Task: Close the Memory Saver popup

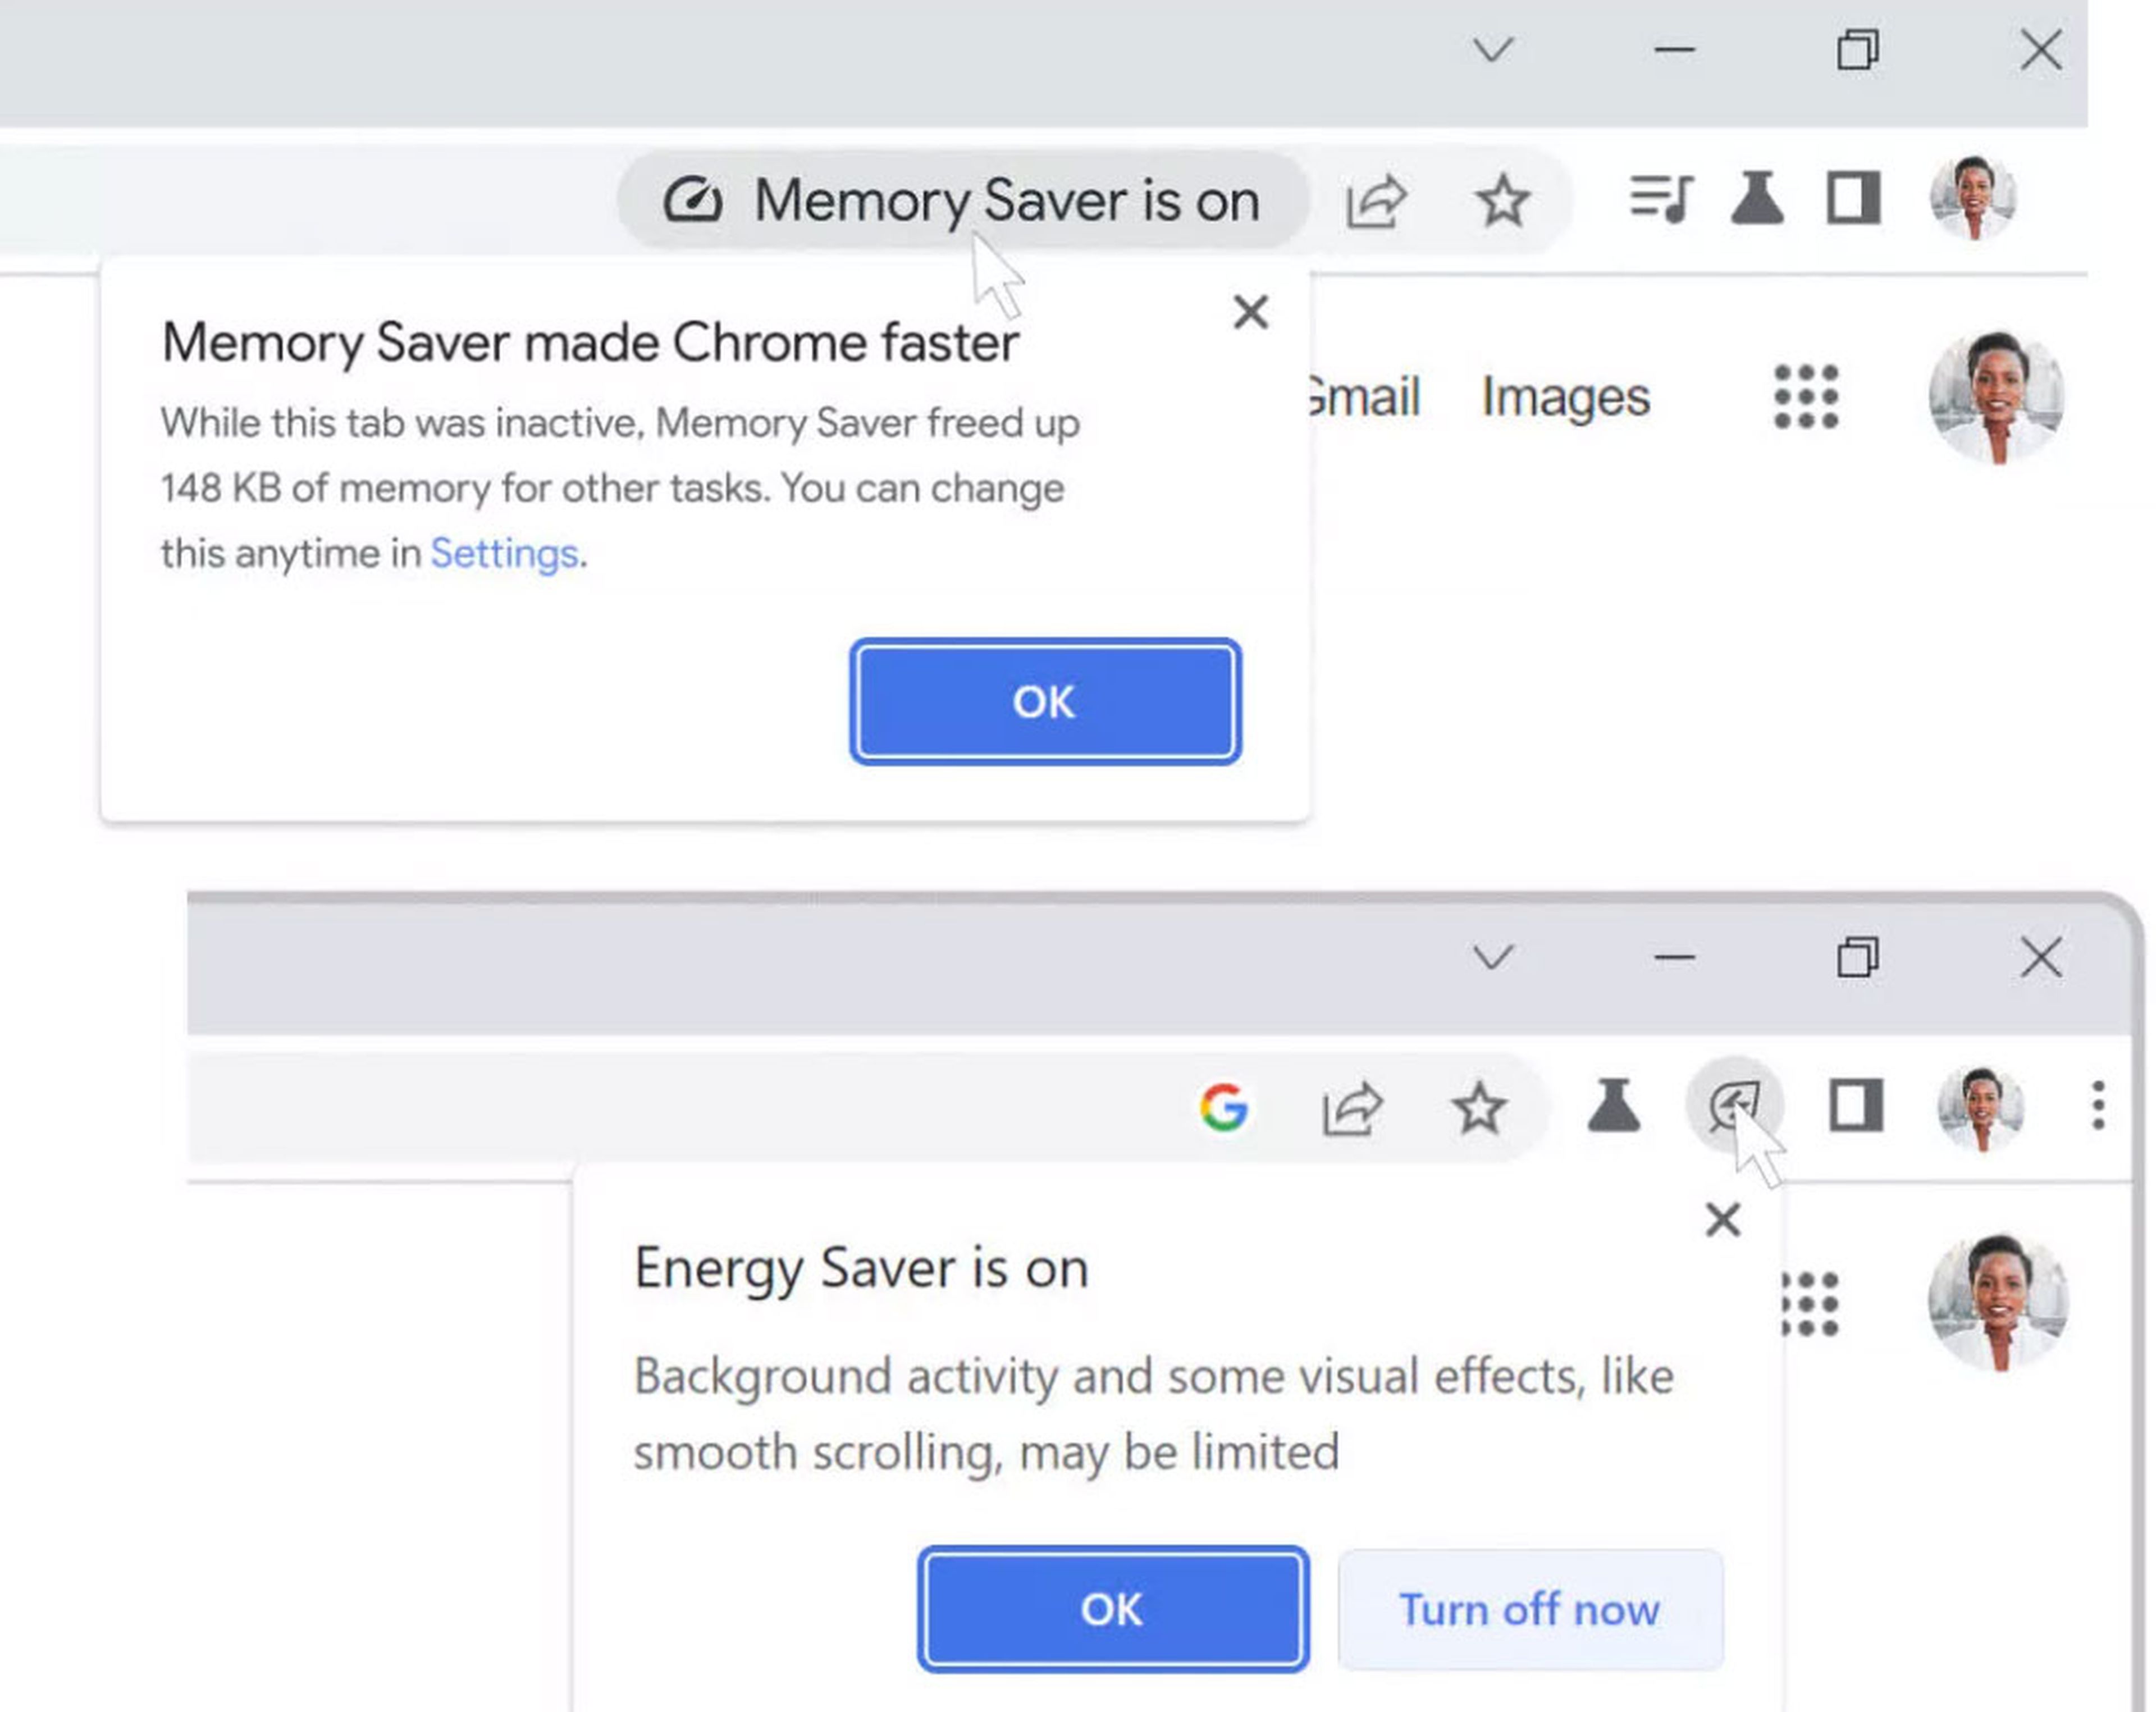Action: (x=1250, y=312)
